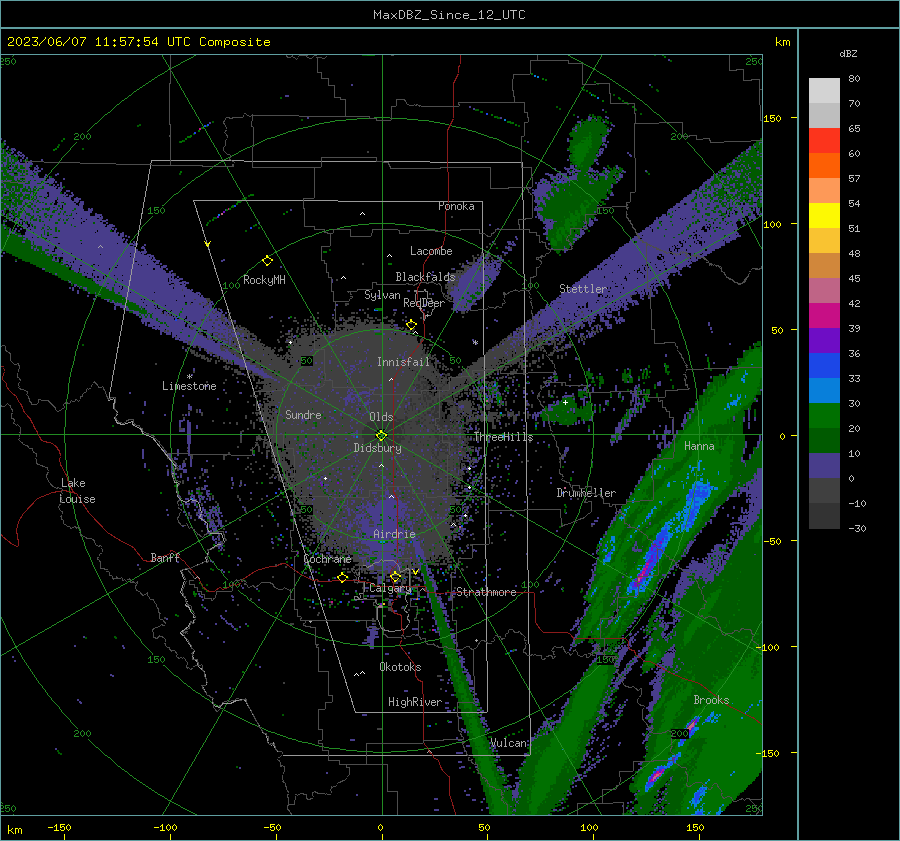Screen dimensions: 900x841
Task: Click the km unit label at the top right of the map
Action: 782,42
